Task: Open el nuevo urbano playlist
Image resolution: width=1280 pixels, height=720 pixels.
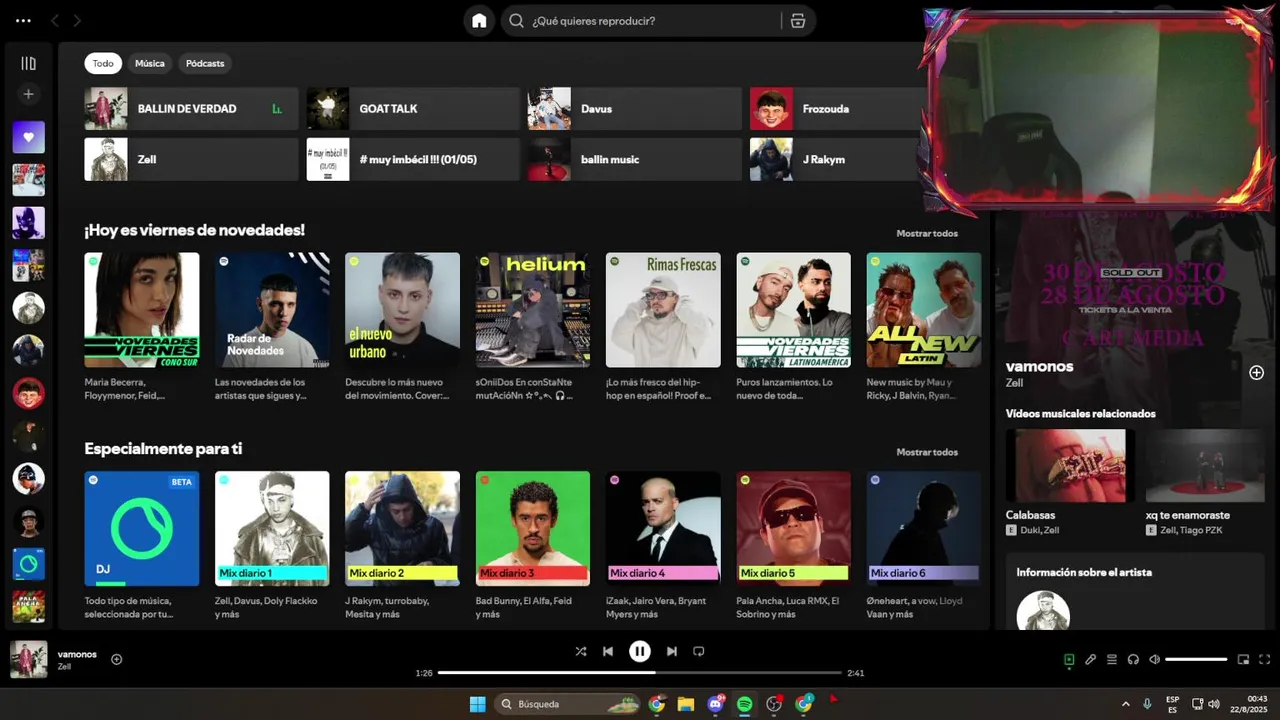Action: [402, 310]
